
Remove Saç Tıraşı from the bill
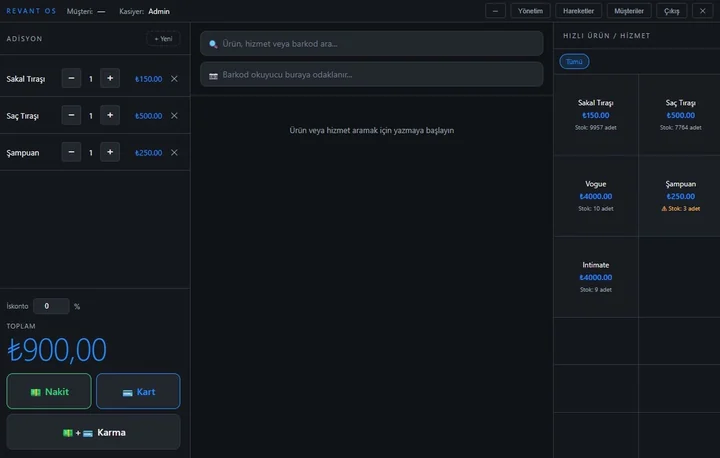174,116
